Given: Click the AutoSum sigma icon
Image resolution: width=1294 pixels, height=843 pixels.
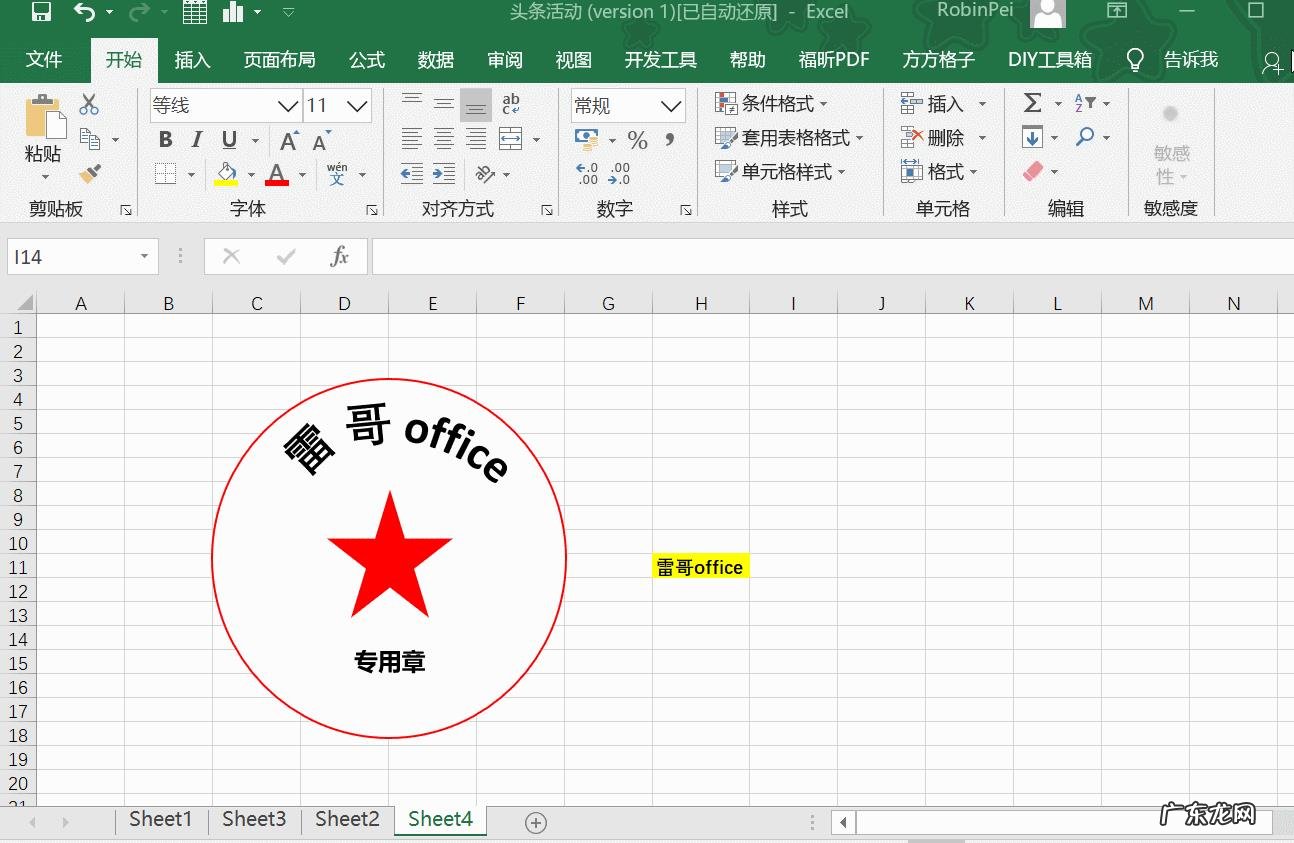Looking at the screenshot, I should pos(1033,103).
